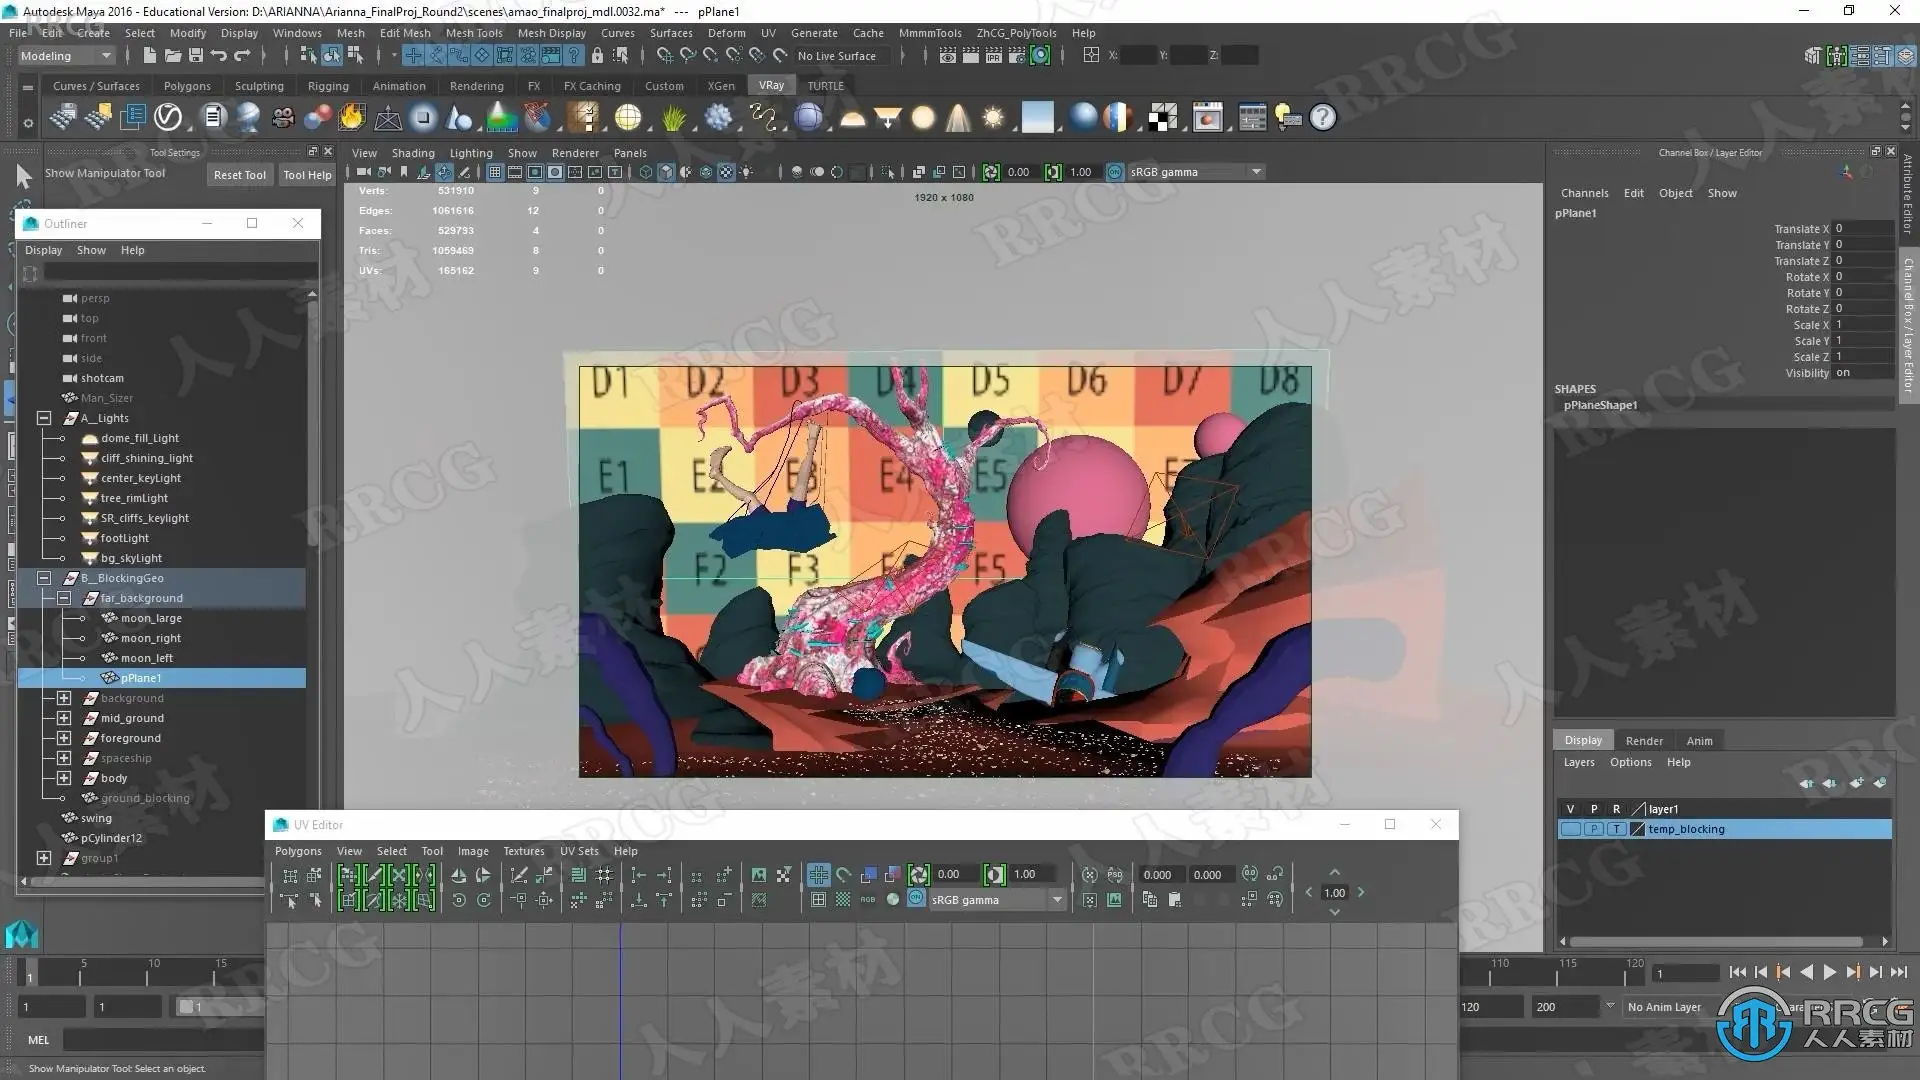Click the V-Ray fire volume shelf icon
The height and width of the screenshot is (1080, 1920).
352,118
